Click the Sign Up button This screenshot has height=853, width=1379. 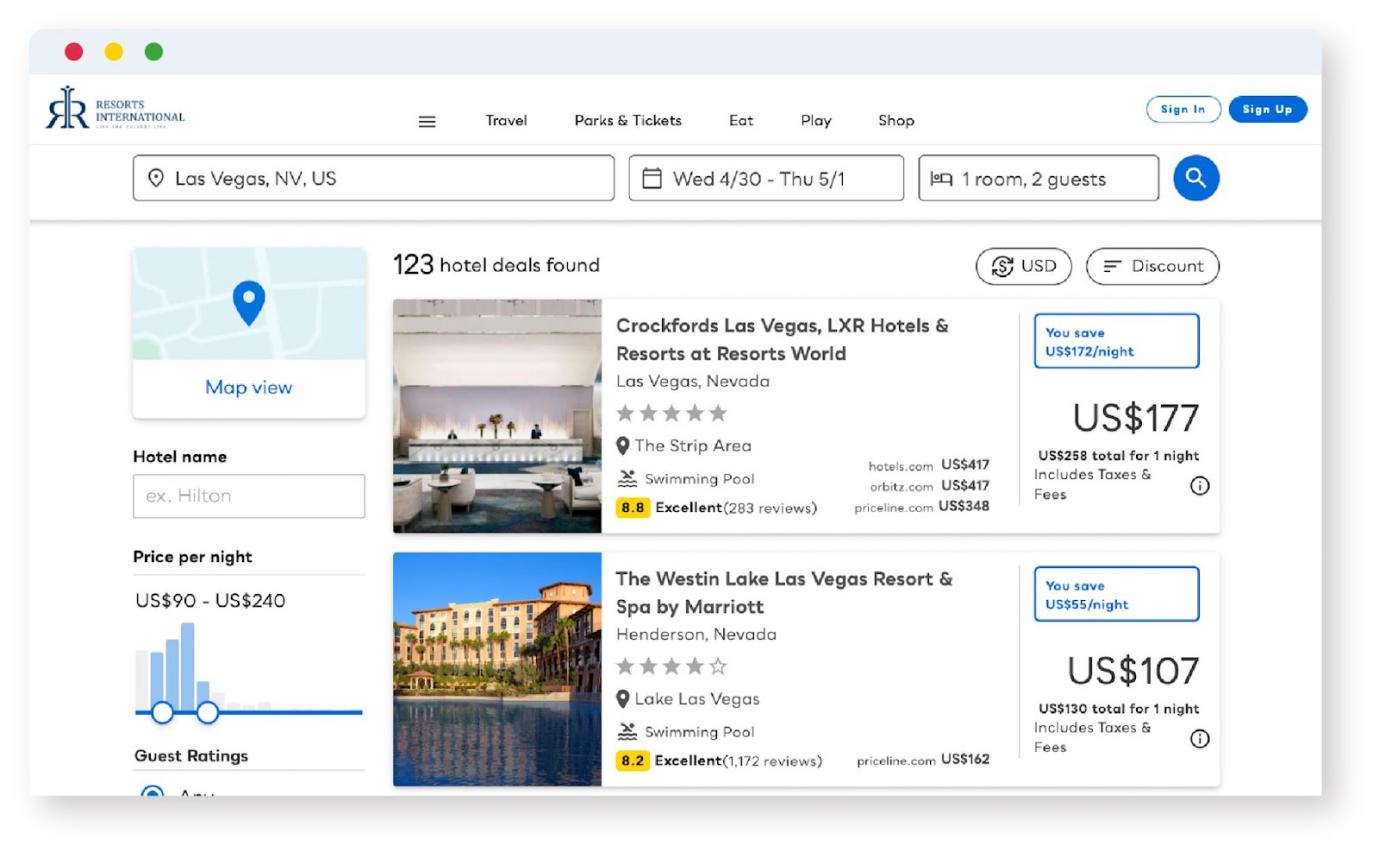1268,110
